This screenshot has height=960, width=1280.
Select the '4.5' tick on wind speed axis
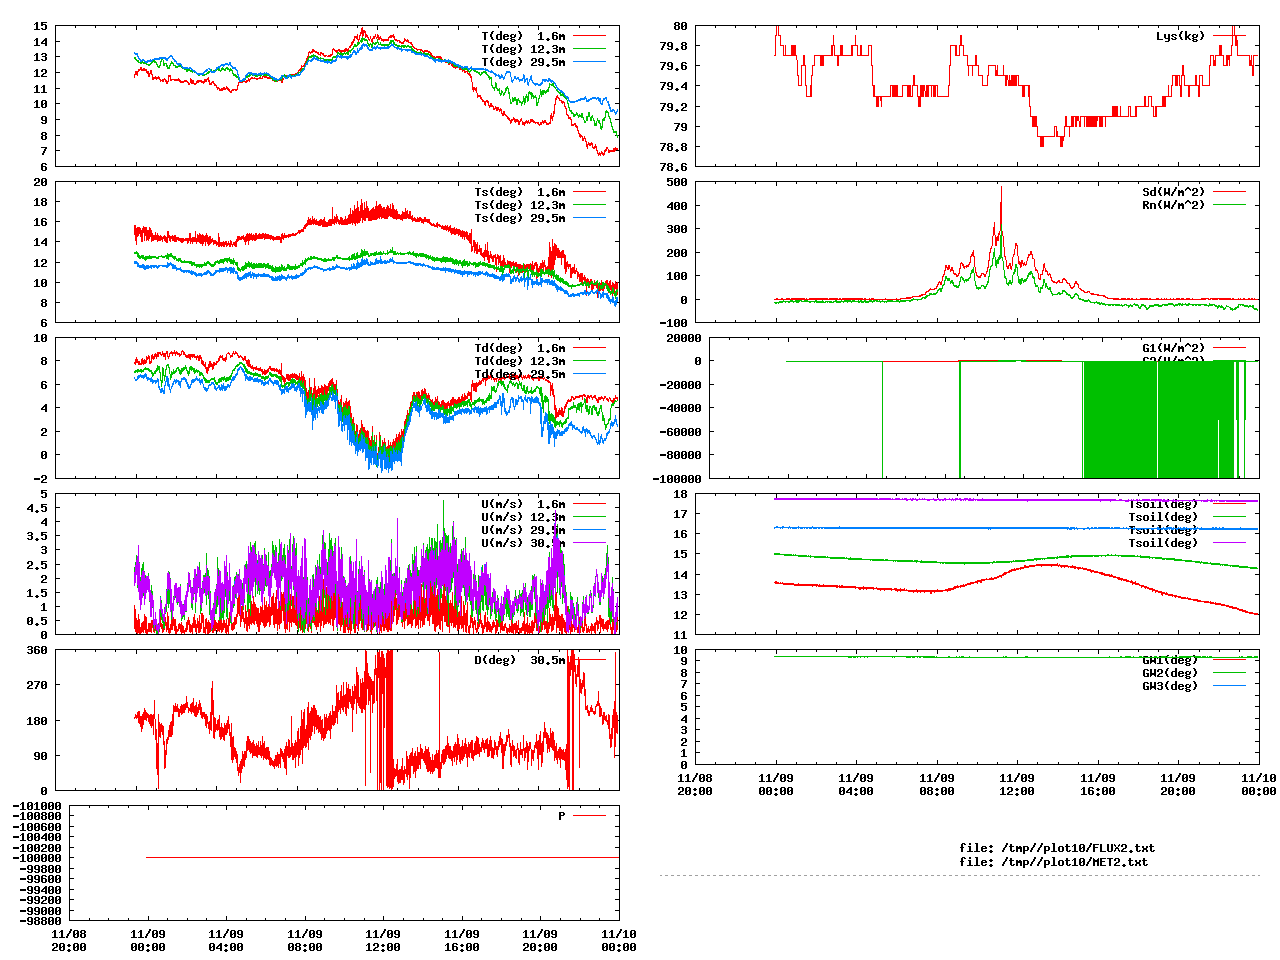(37, 508)
